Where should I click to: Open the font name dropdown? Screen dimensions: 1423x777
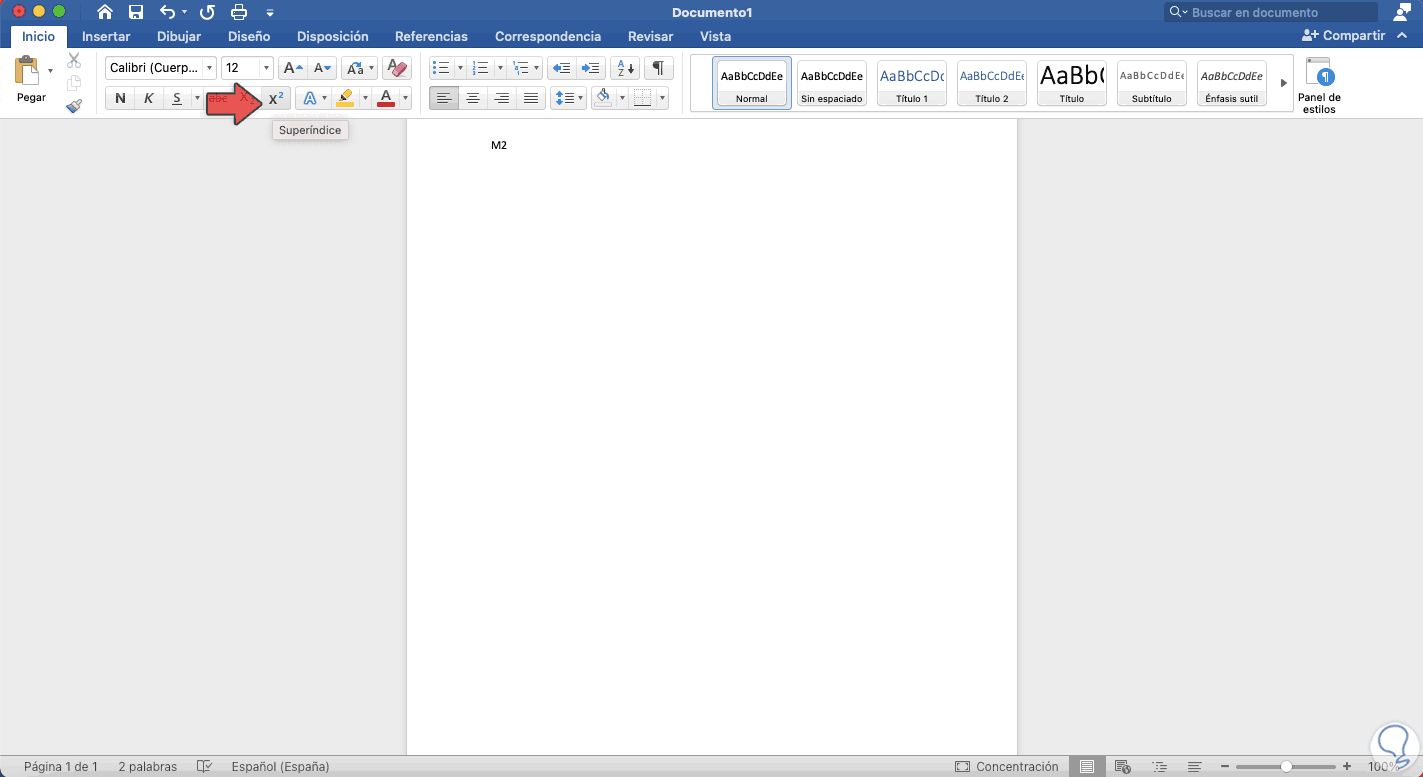coord(209,68)
